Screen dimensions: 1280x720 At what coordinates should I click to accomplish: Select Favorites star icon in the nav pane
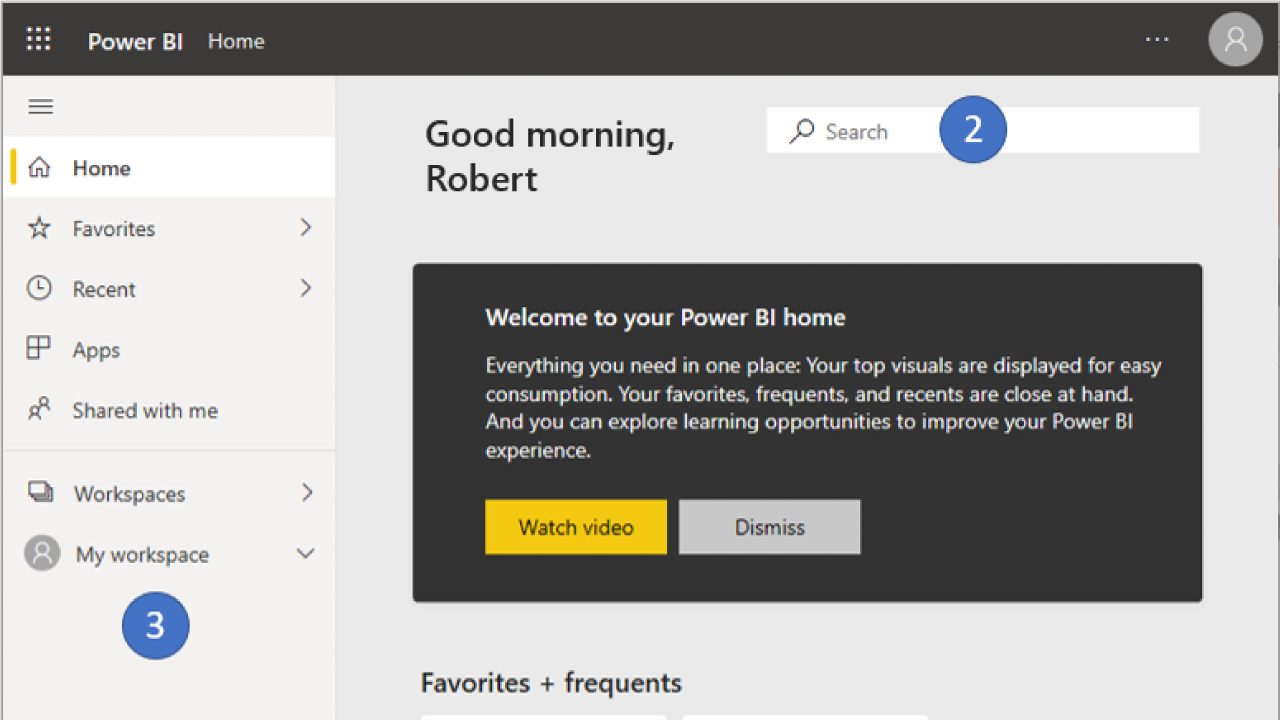(40, 228)
